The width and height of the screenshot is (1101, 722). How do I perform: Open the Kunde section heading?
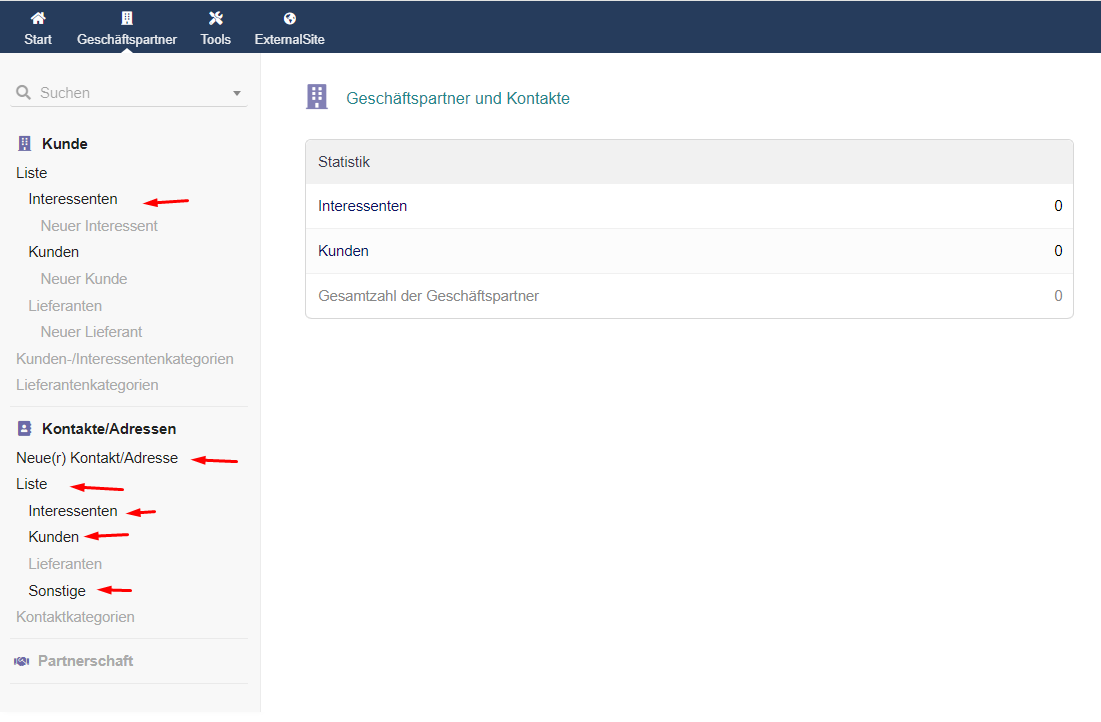click(x=65, y=144)
